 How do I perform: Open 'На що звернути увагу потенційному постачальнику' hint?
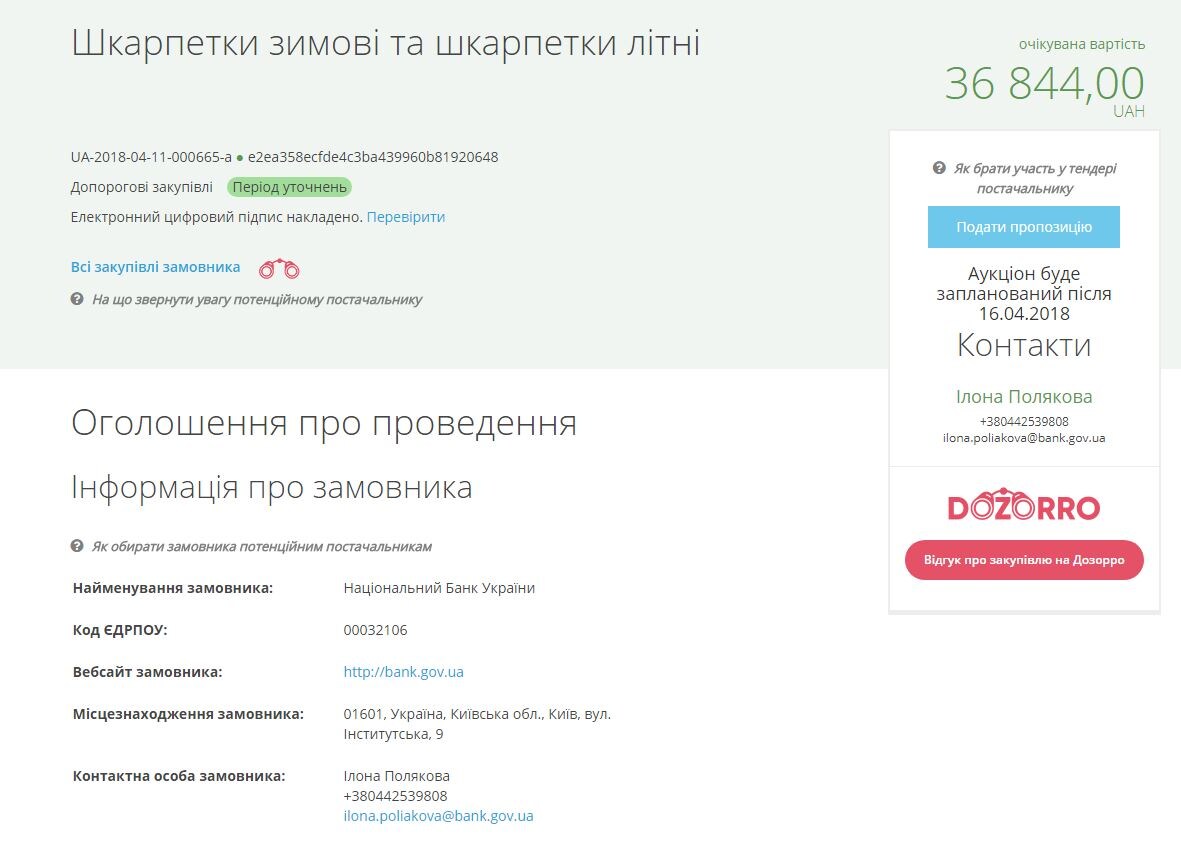point(257,300)
